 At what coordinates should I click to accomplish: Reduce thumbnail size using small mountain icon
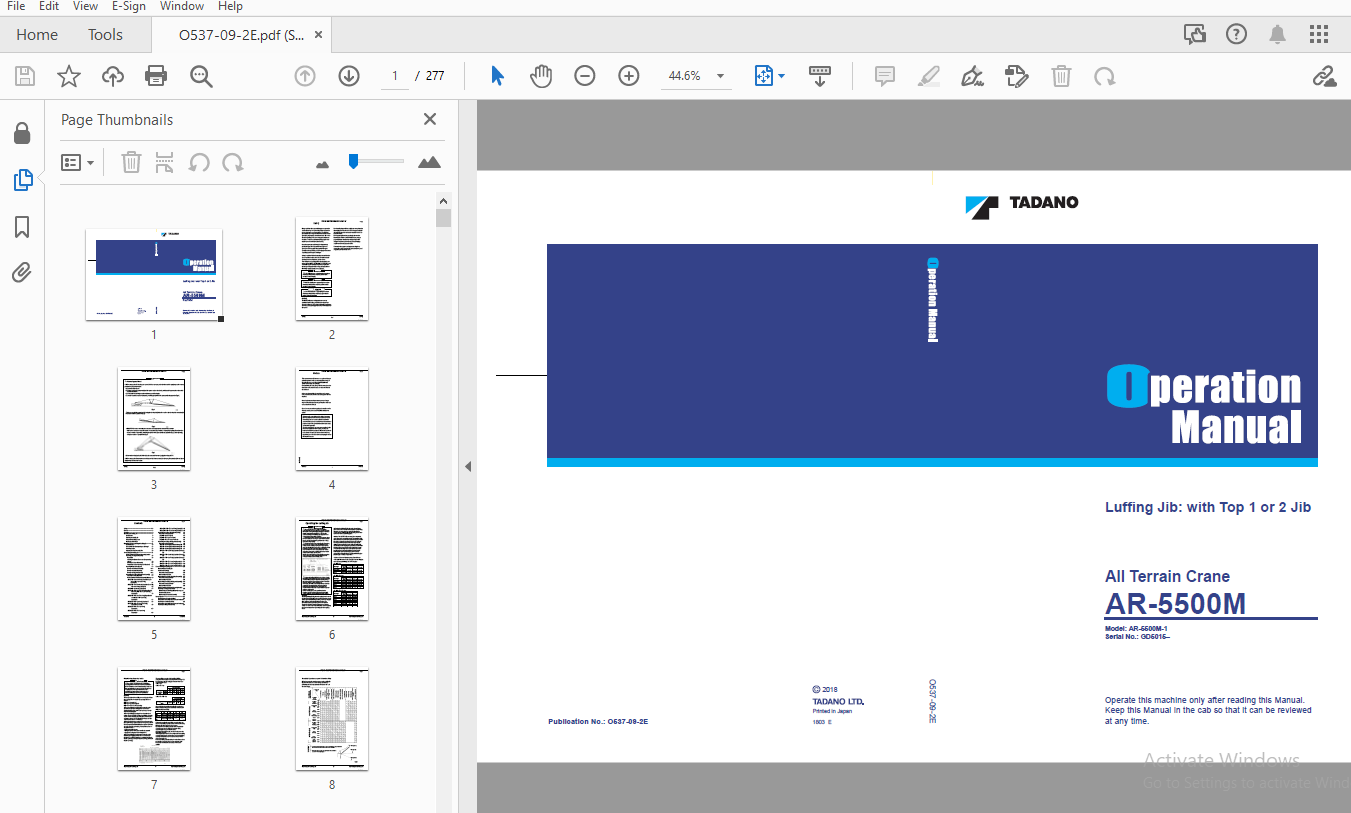pyautogui.click(x=322, y=164)
